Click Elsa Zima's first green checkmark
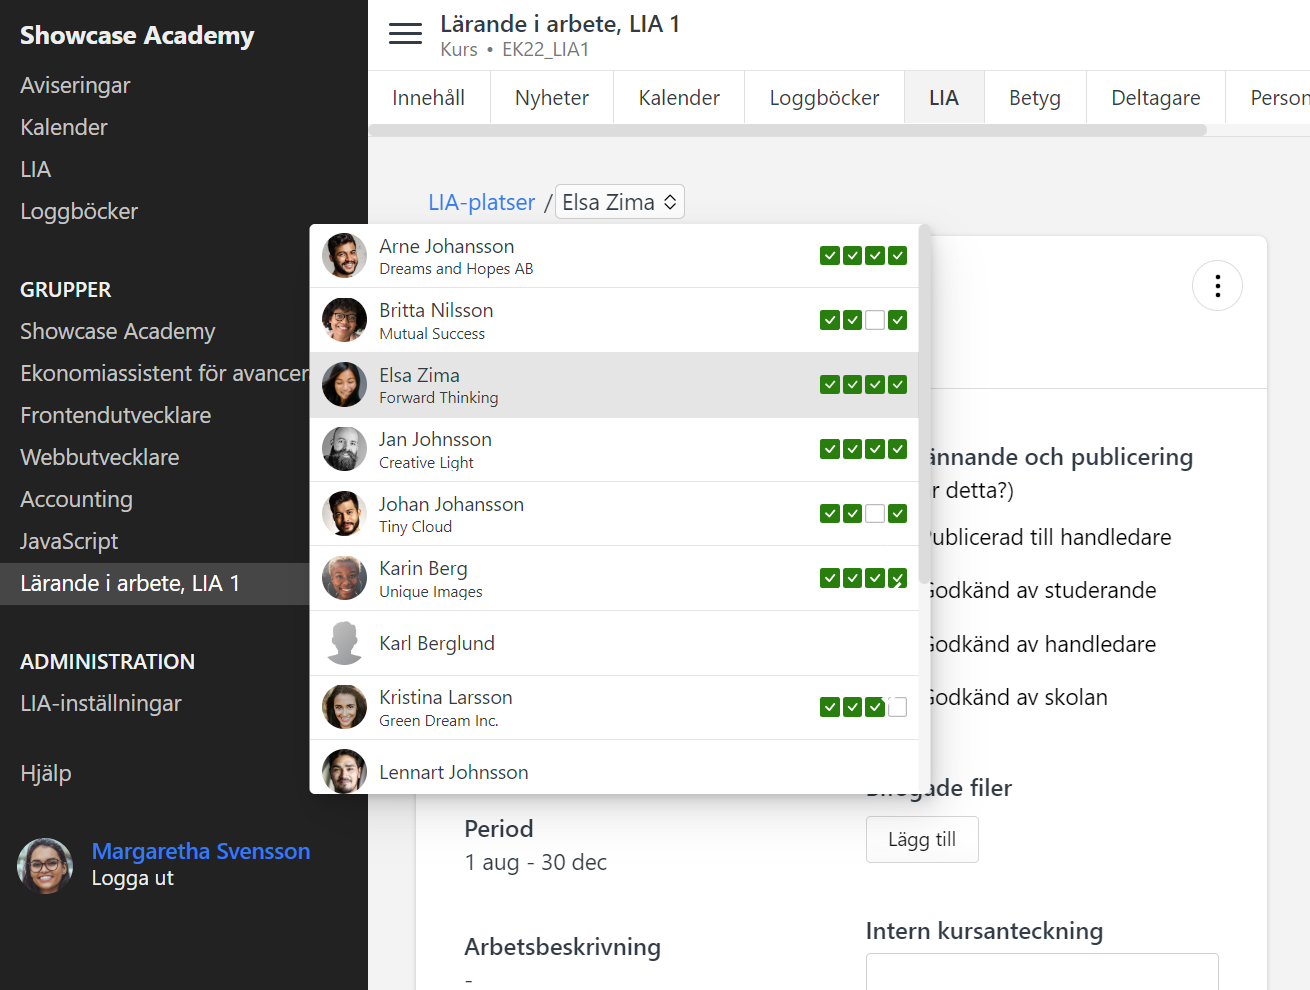The height and width of the screenshot is (990, 1310). point(830,384)
